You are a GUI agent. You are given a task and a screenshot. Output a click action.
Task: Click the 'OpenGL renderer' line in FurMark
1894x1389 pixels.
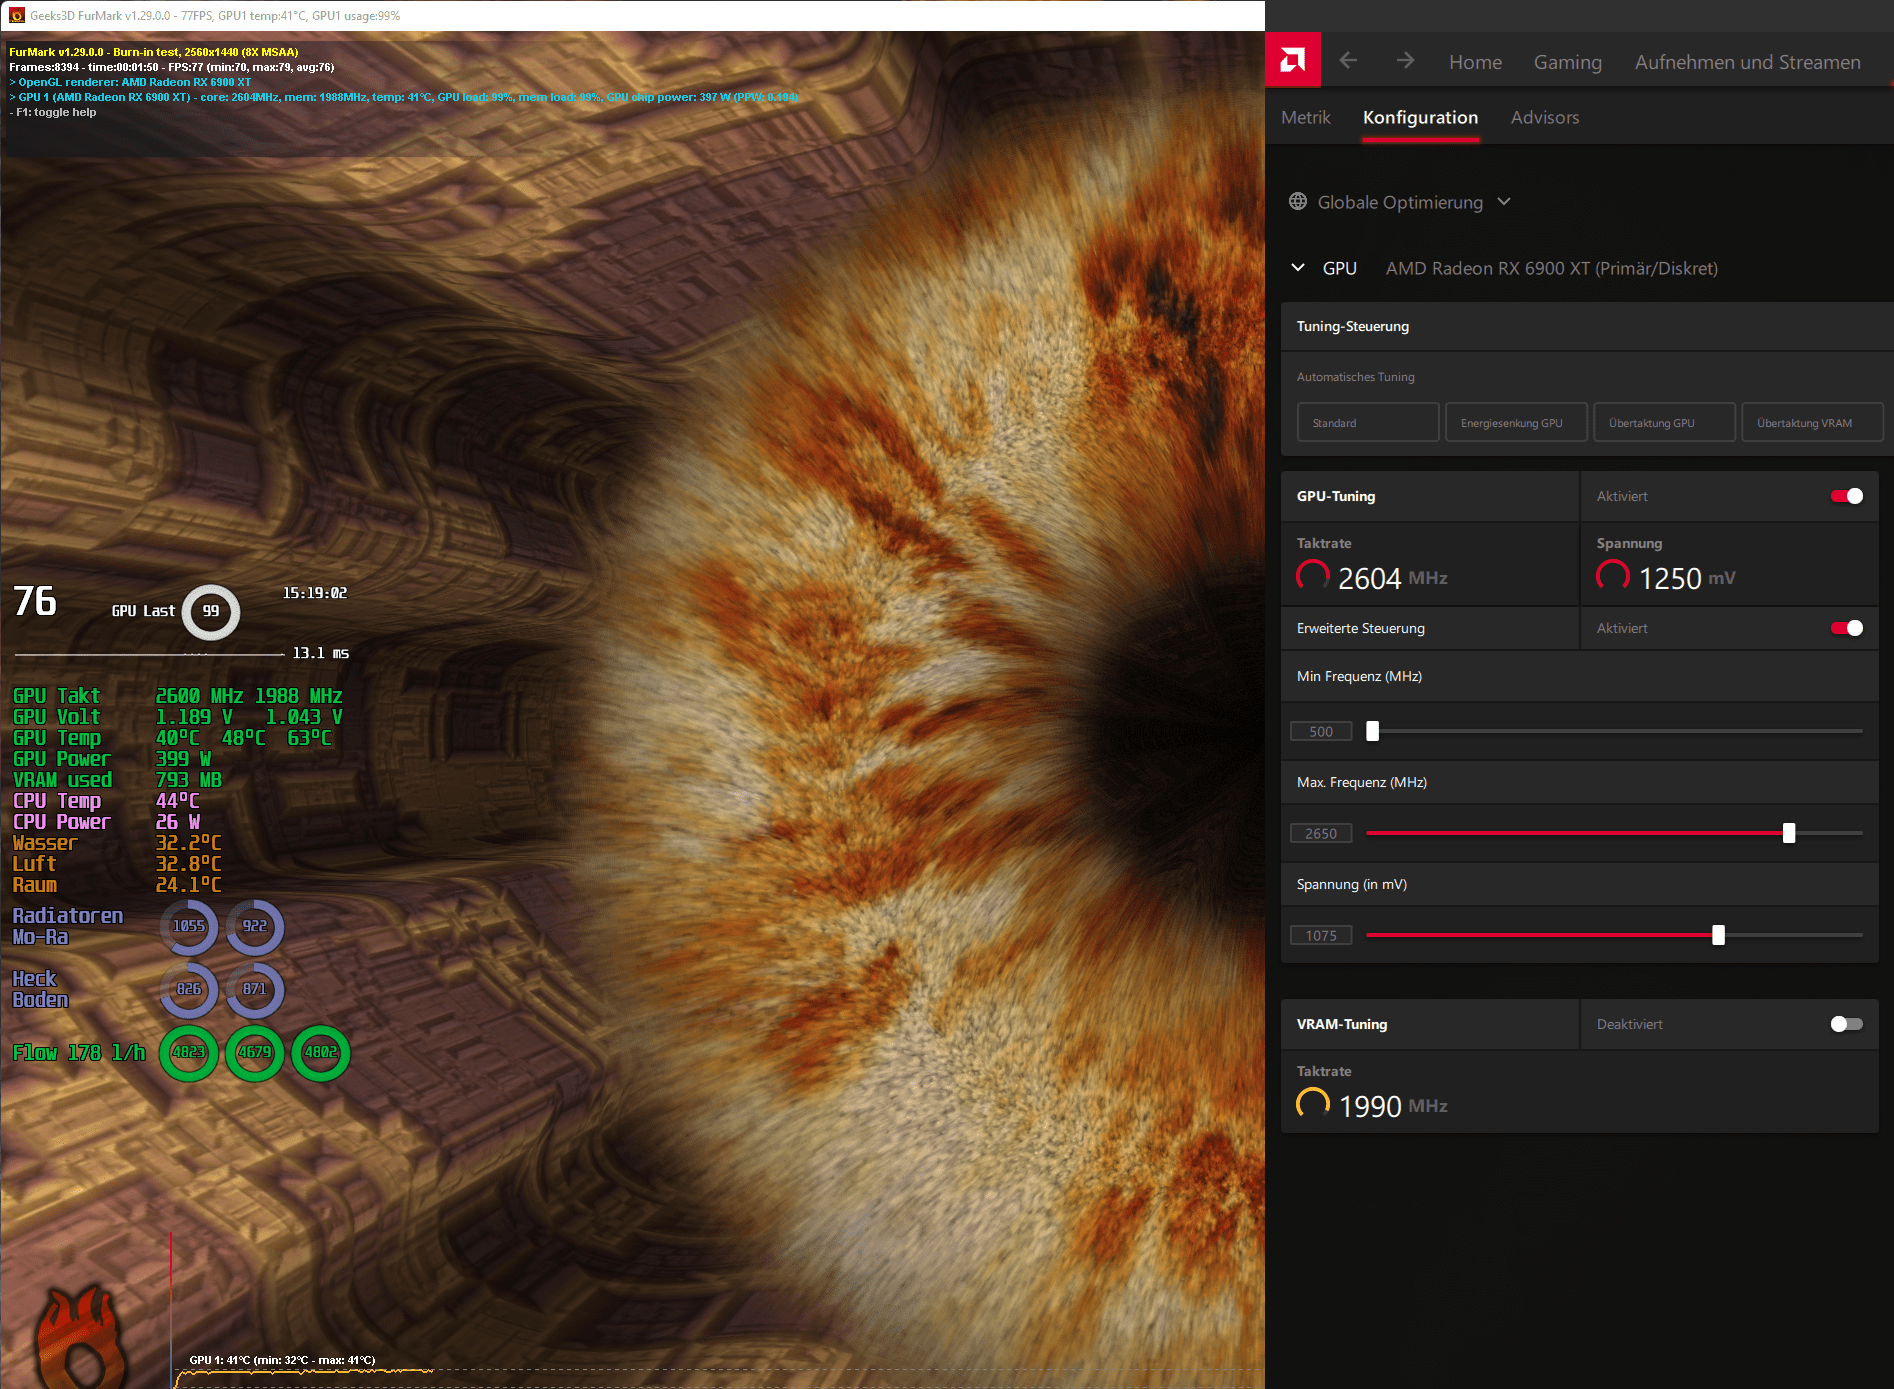click(x=130, y=82)
